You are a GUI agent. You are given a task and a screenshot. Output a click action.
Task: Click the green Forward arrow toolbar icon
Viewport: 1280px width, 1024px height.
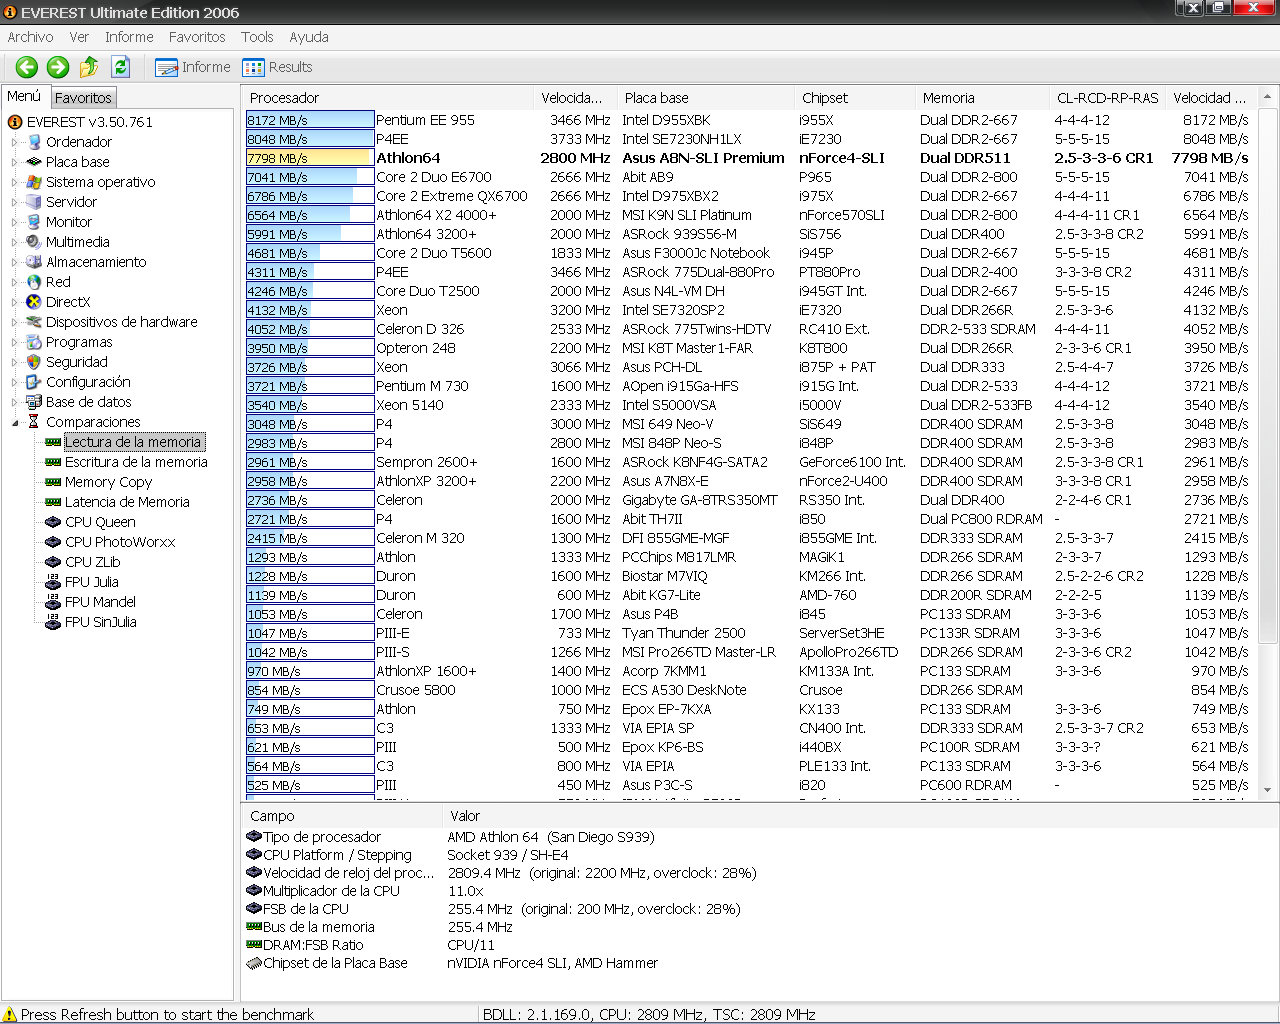[x=58, y=67]
